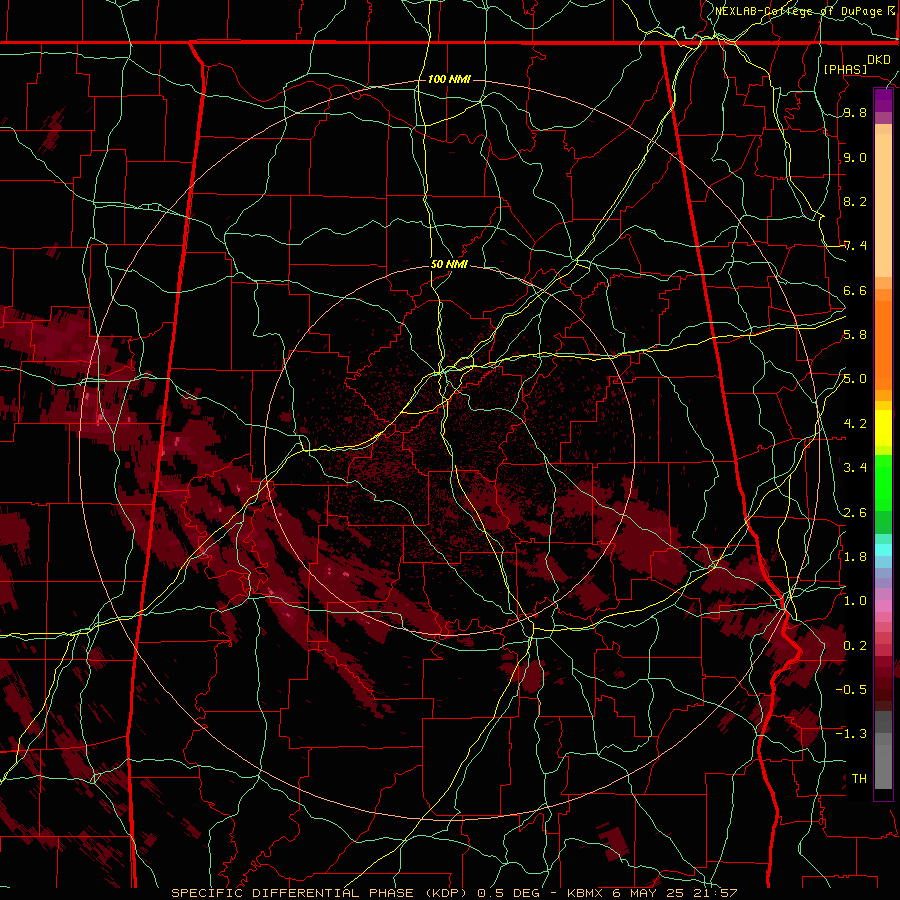
Task: Click the 9.0 value on the color scale
Action: click(855, 157)
